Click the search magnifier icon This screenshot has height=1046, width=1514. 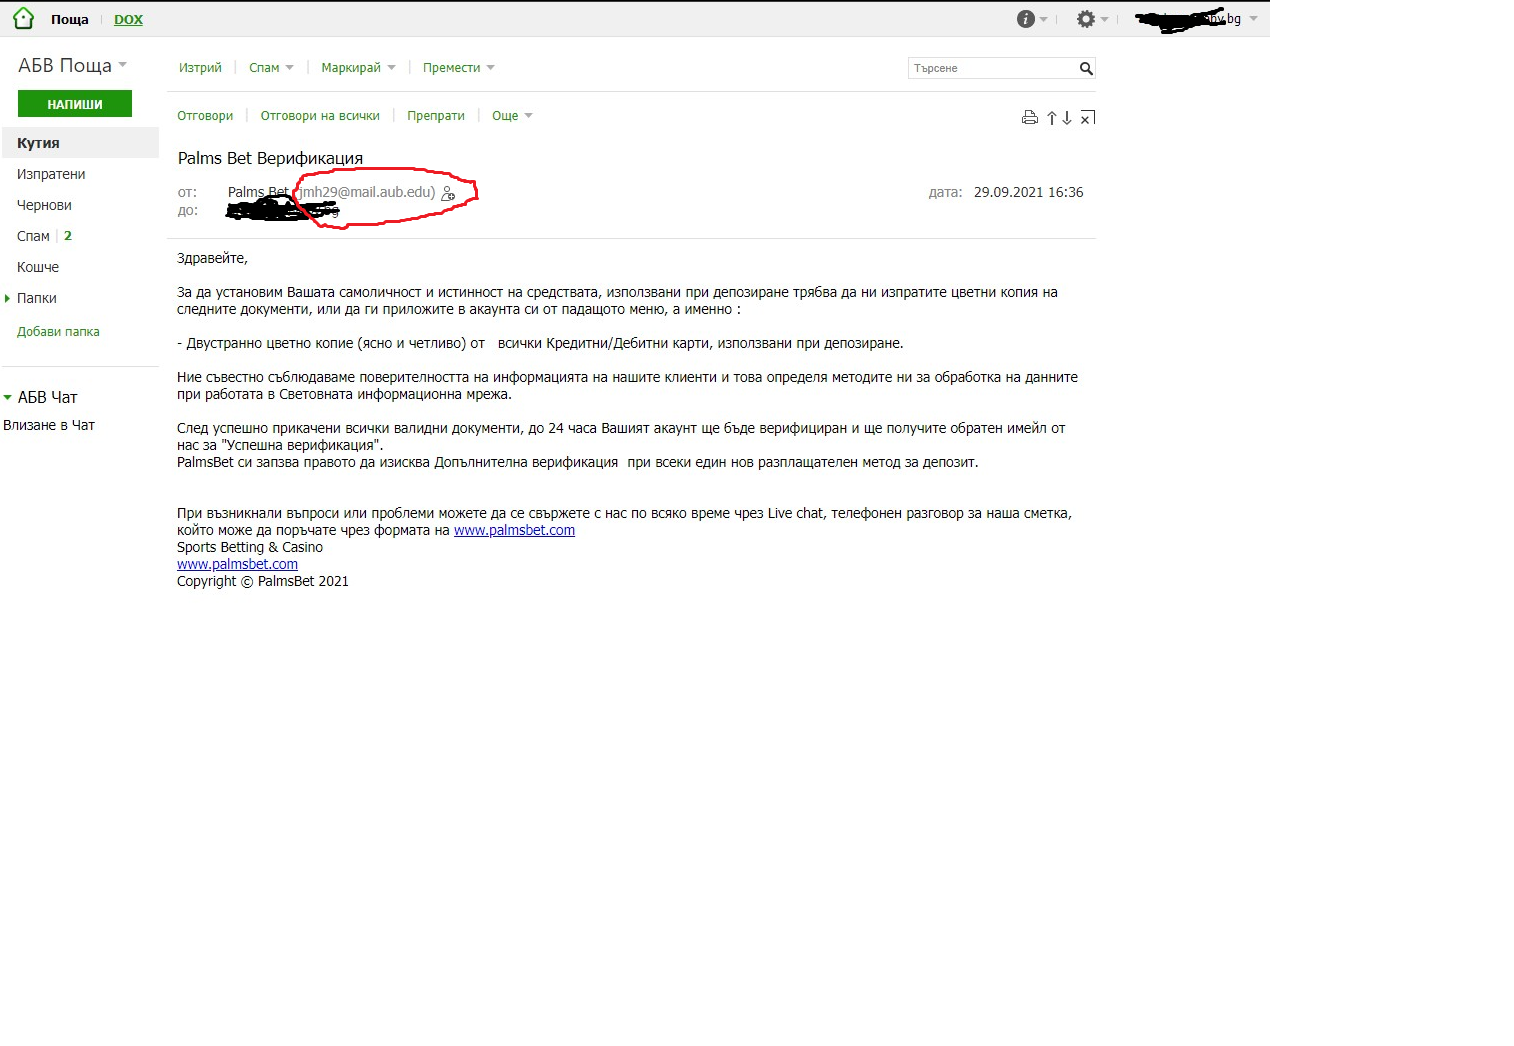[x=1086, y=68]
